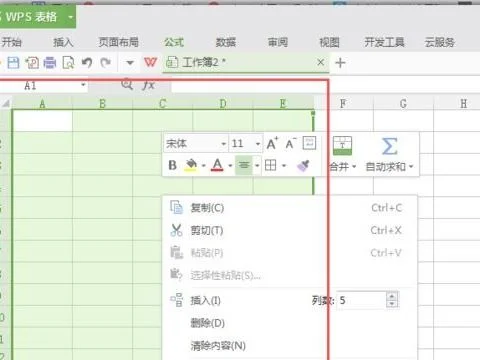Viewport: 480px width, 360px height.
Task: Expand the quick access toolbar dropdown arrow
Action: point(130,63)
